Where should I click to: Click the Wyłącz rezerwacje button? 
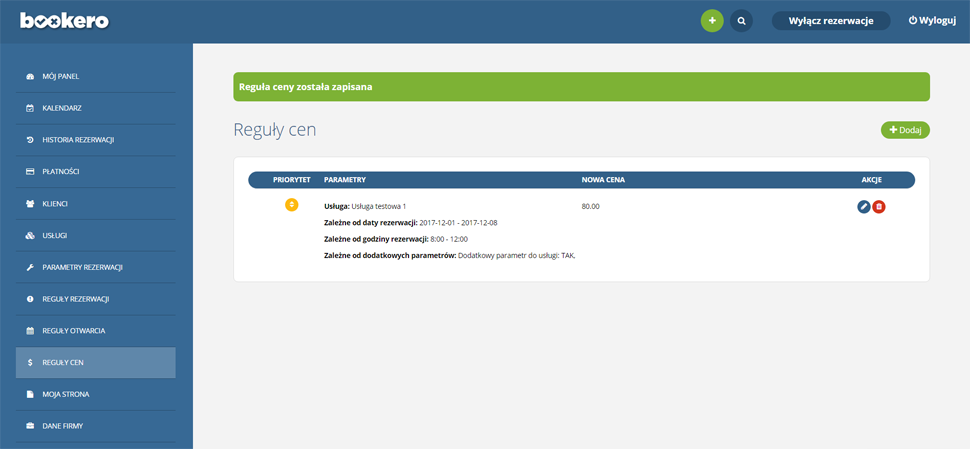click(831, 20)
